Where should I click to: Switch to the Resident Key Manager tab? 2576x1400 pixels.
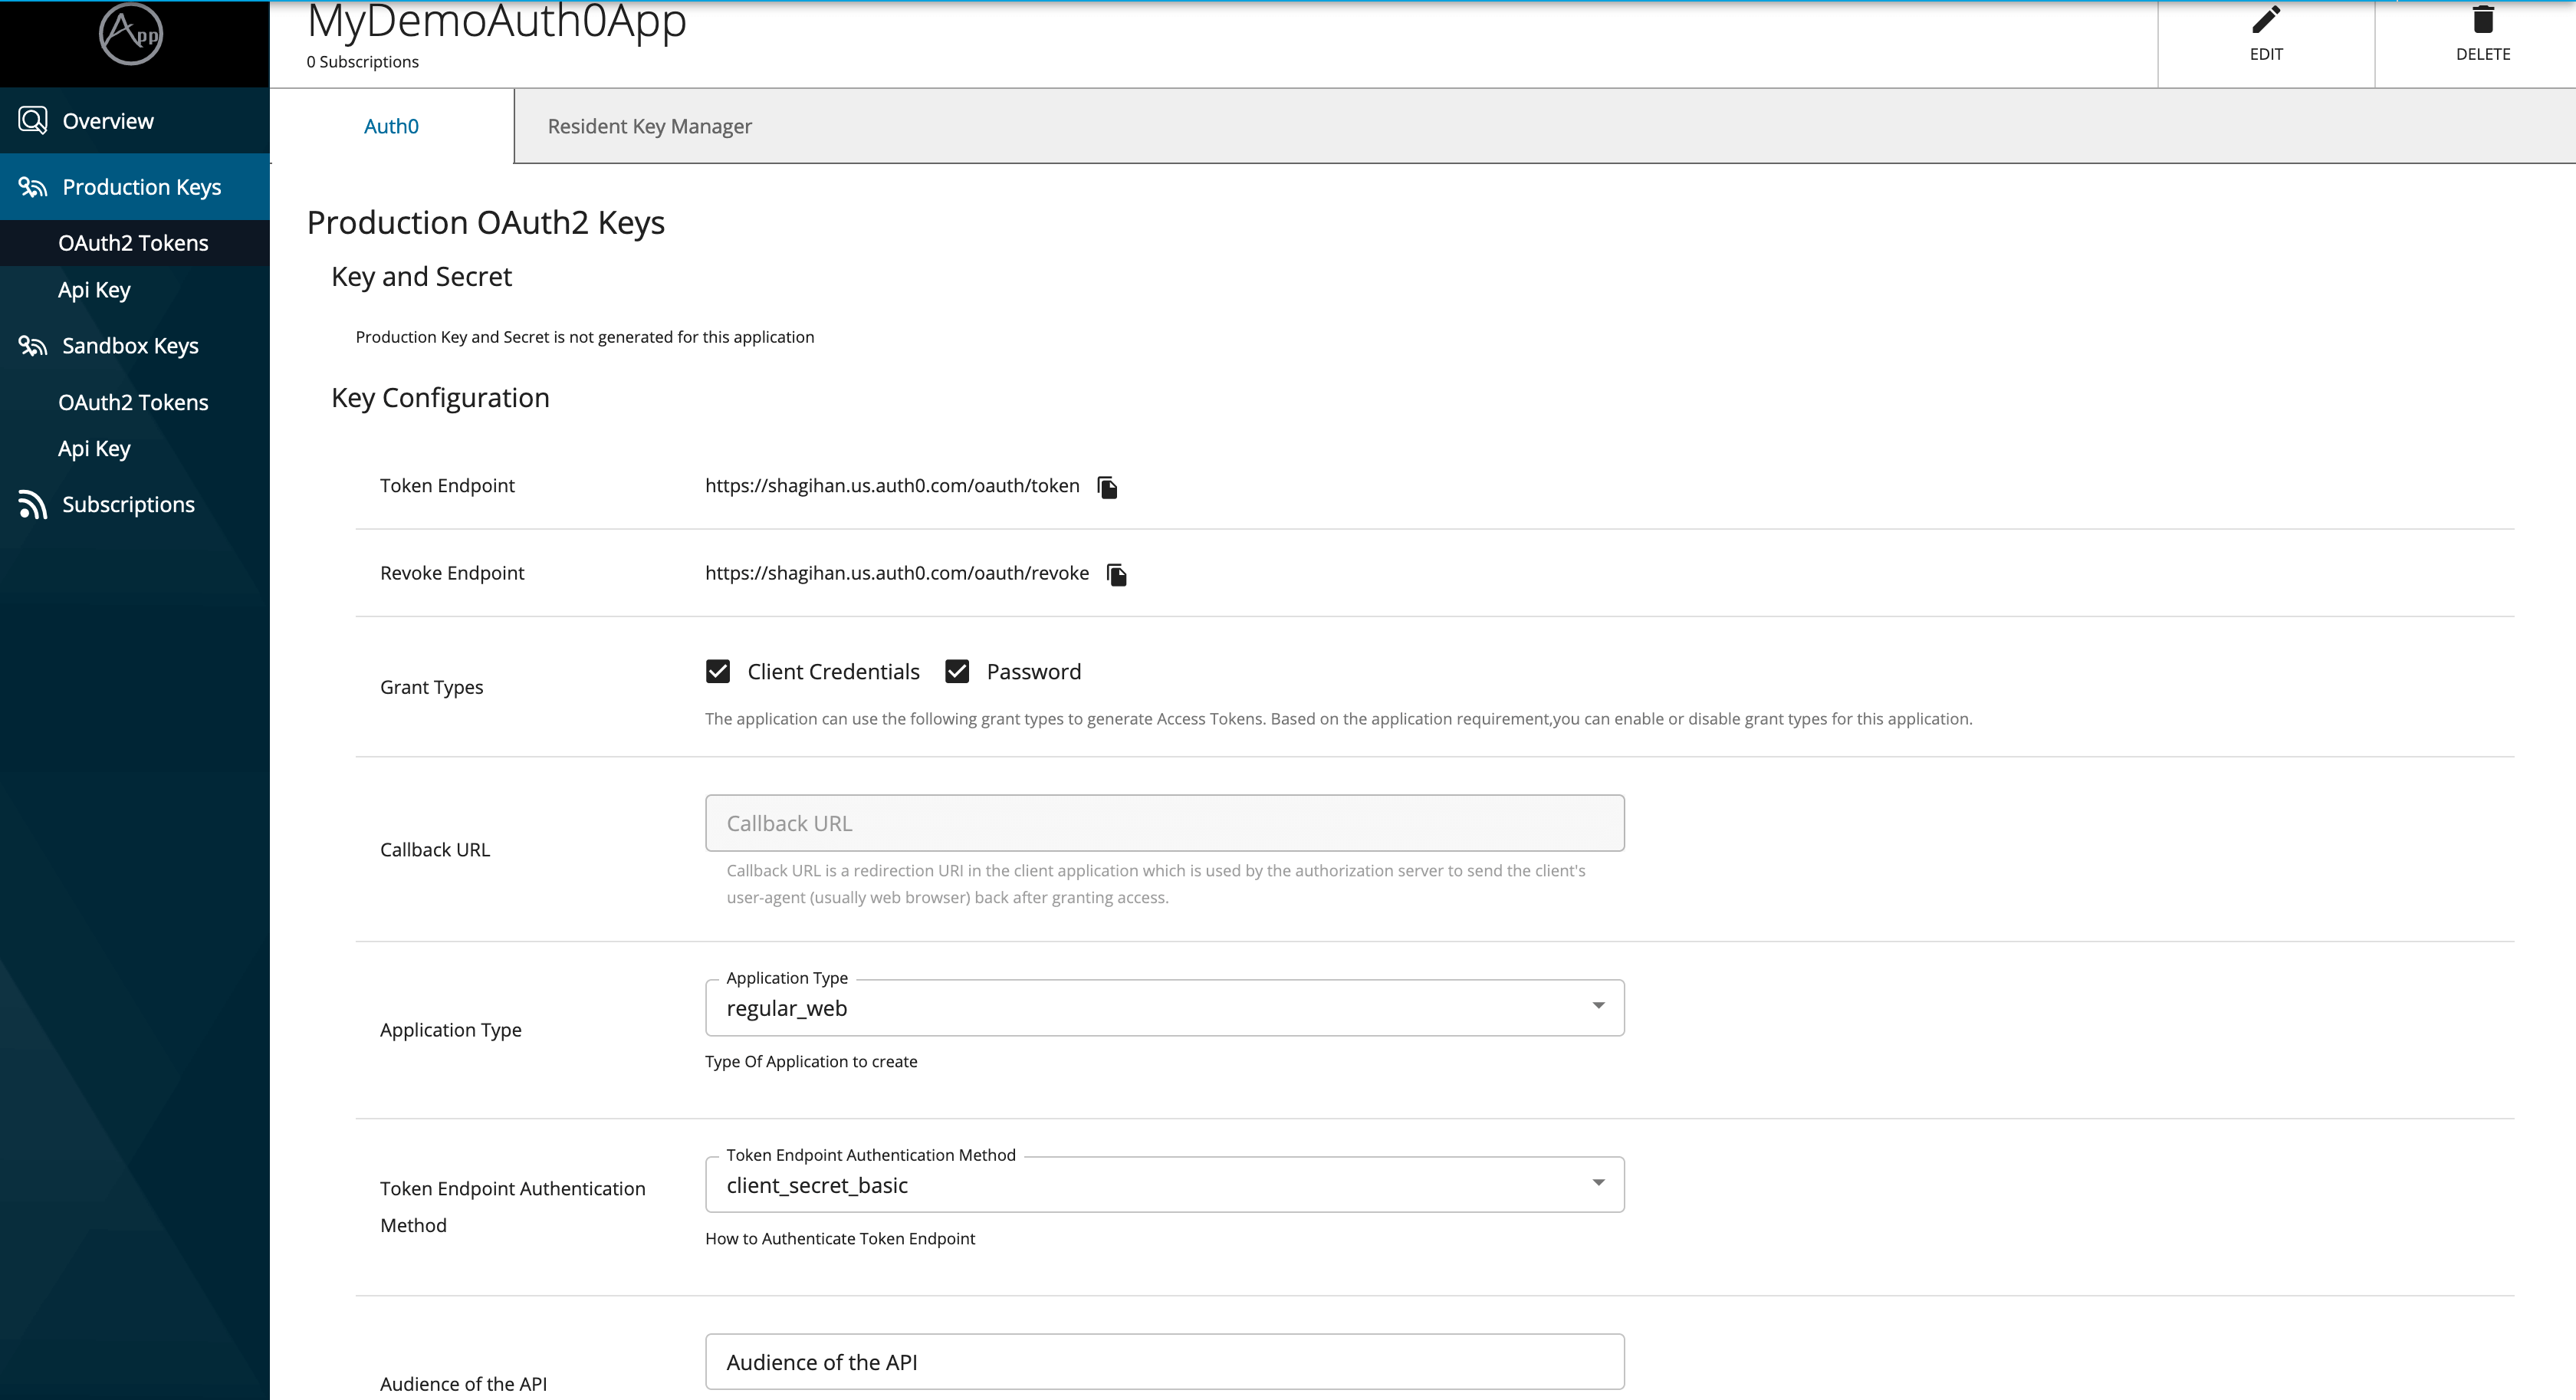(x=649, y=126)
